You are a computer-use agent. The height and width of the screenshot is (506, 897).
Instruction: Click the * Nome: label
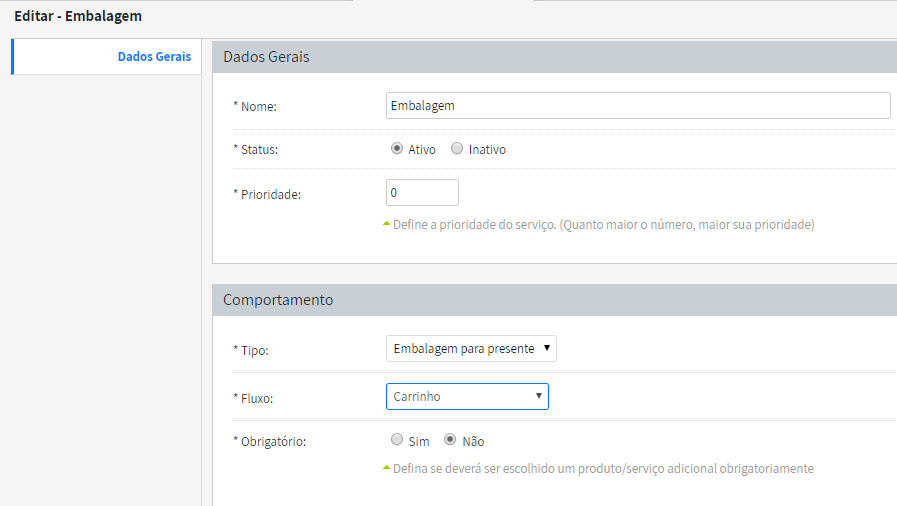pyautogui.click(x=255, y=106)
